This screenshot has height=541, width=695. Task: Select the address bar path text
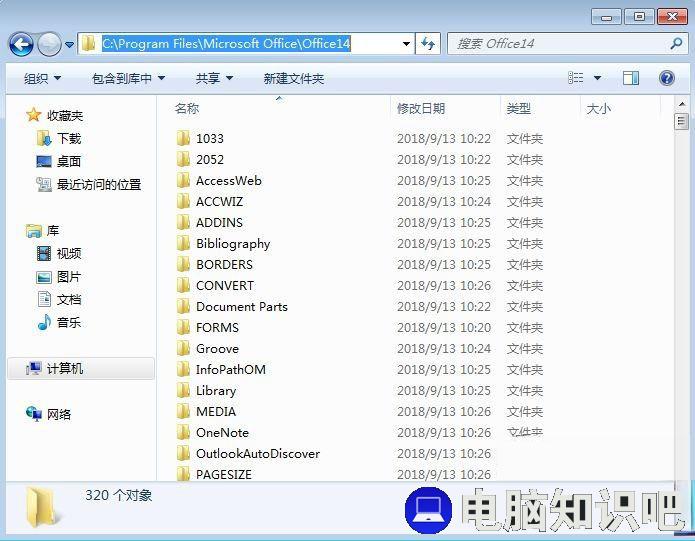[x=226, y=43]
